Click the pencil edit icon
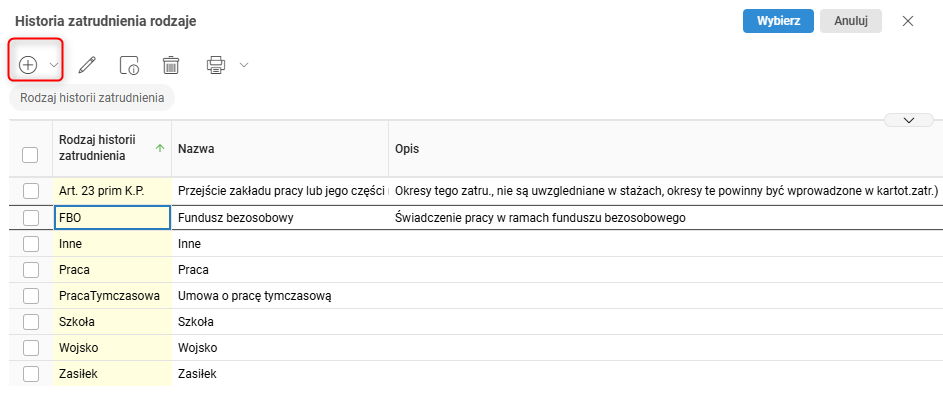 (x=87, y=65)
